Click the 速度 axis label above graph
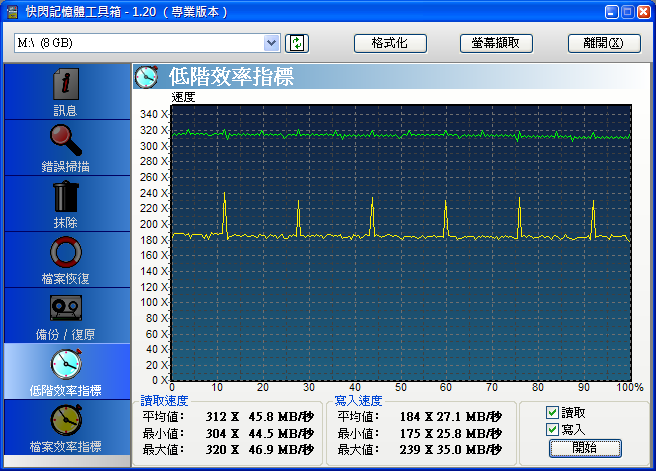 [x=183, y=97]
